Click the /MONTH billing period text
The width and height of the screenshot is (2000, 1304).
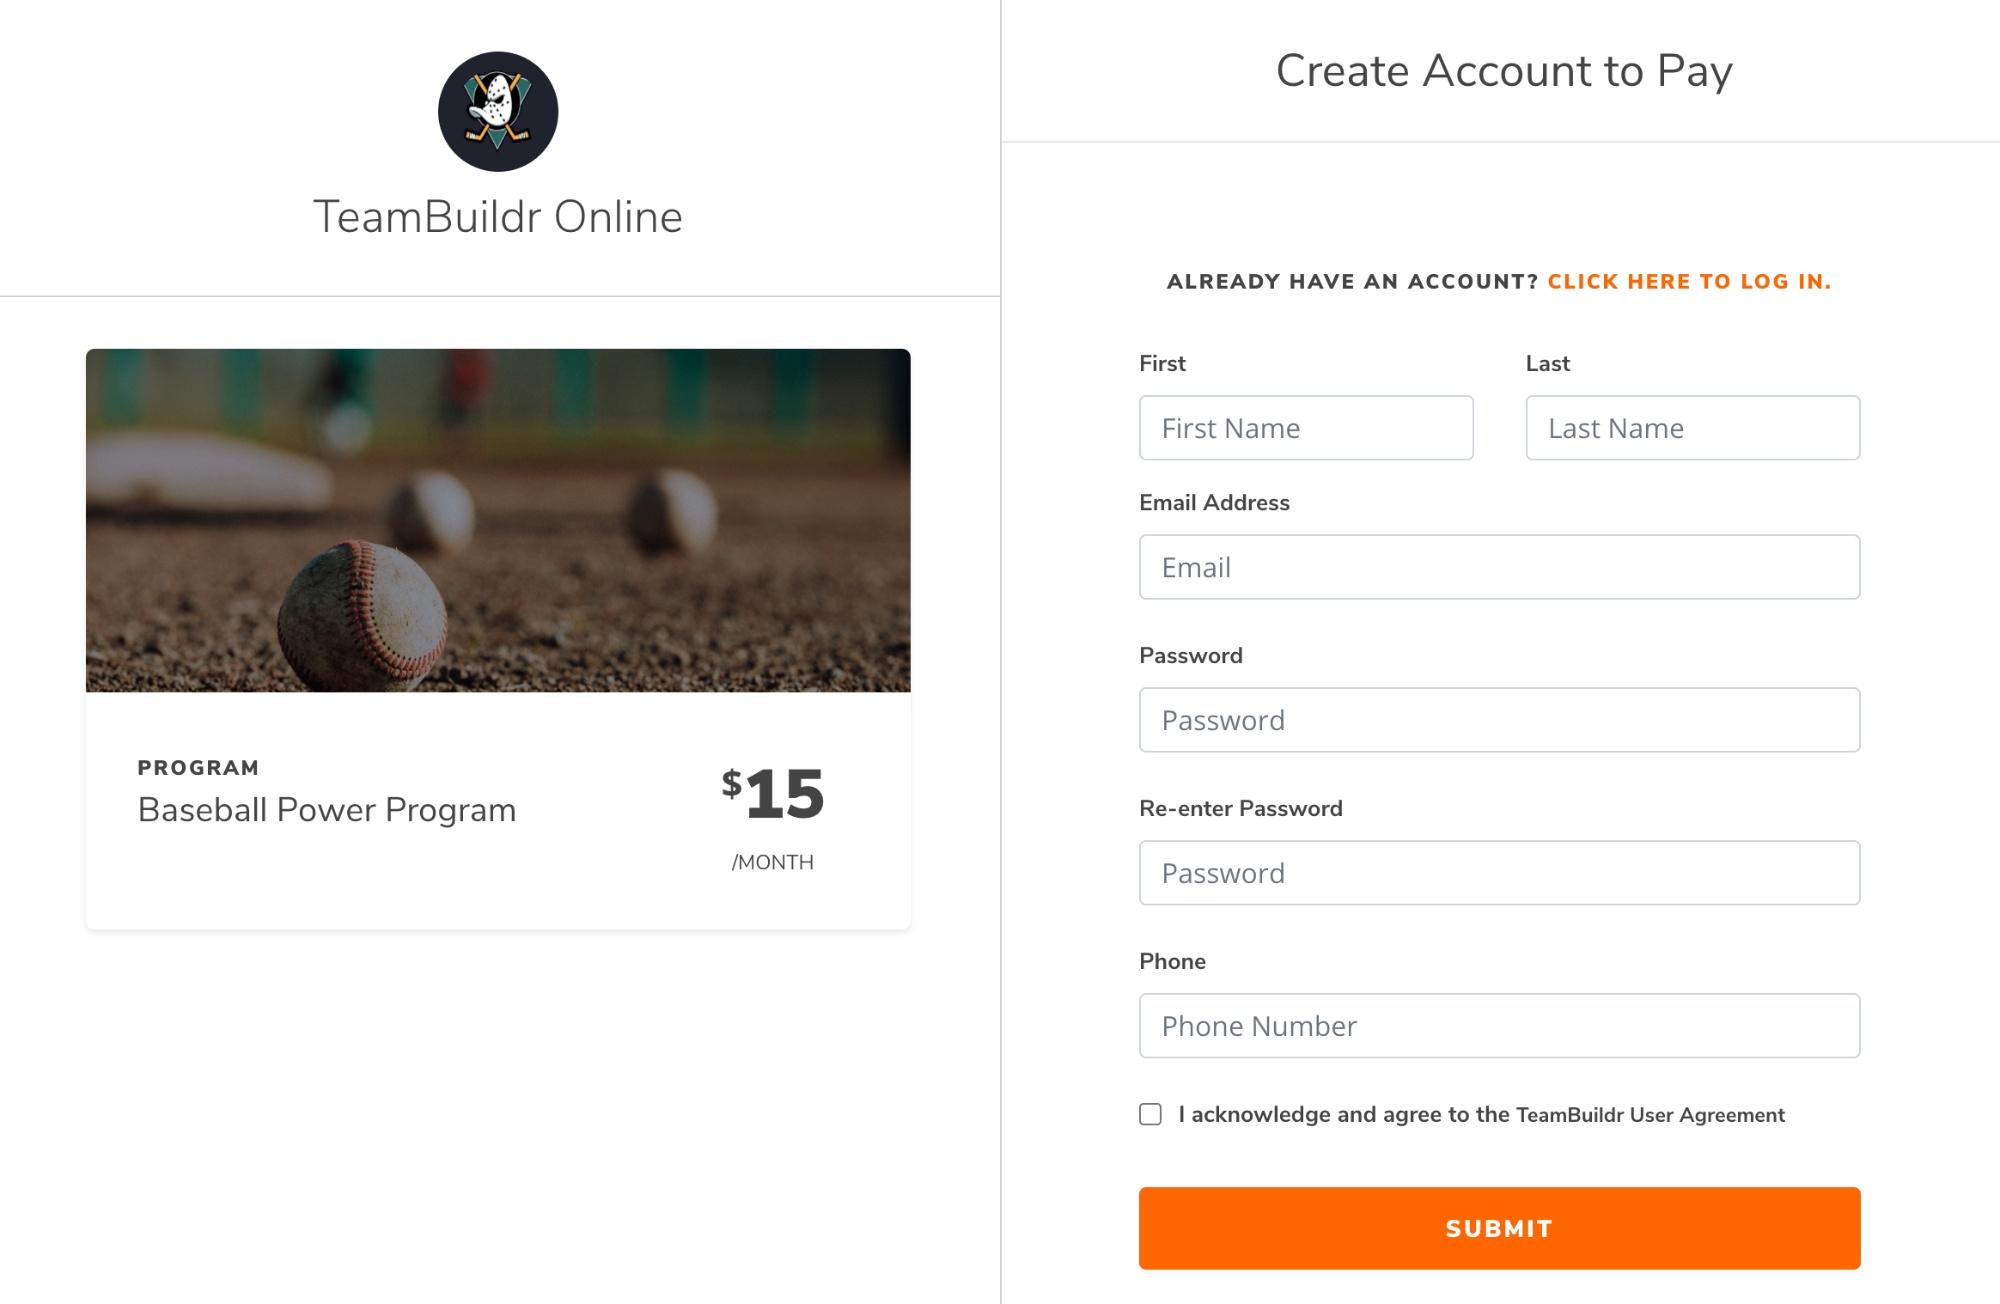click(772, 862)
